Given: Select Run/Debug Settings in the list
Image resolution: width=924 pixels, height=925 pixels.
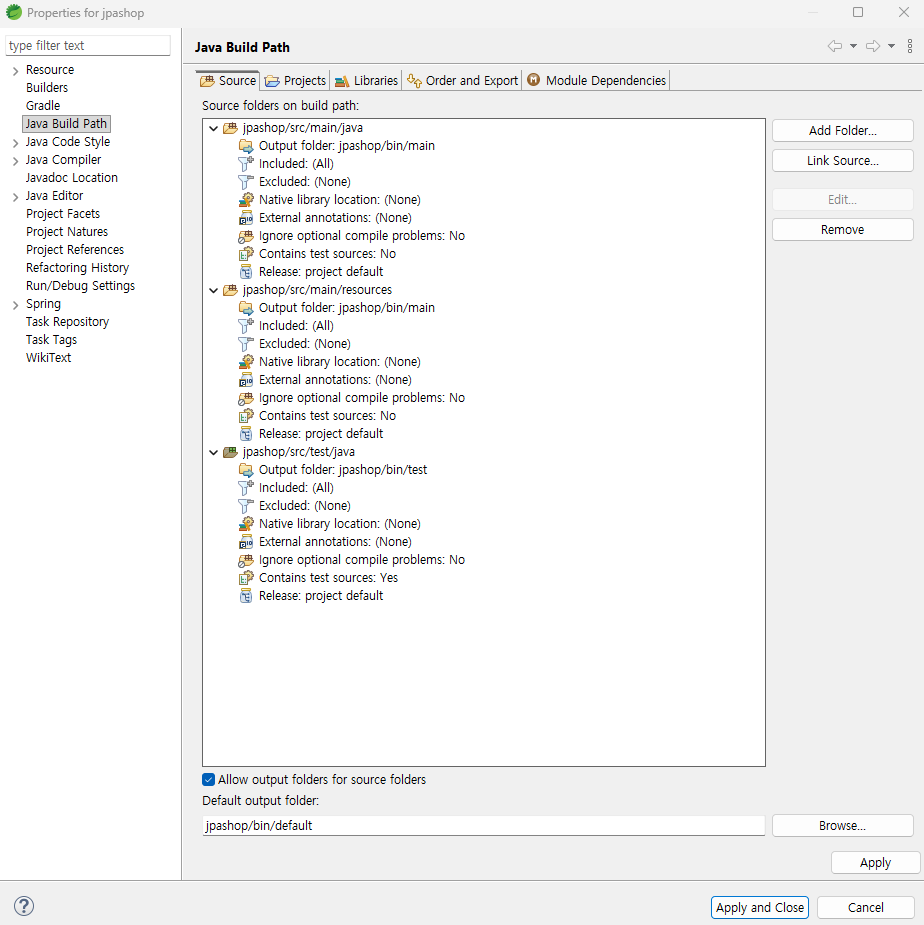Looking at the screenshot, I should (x=80, y=286).
